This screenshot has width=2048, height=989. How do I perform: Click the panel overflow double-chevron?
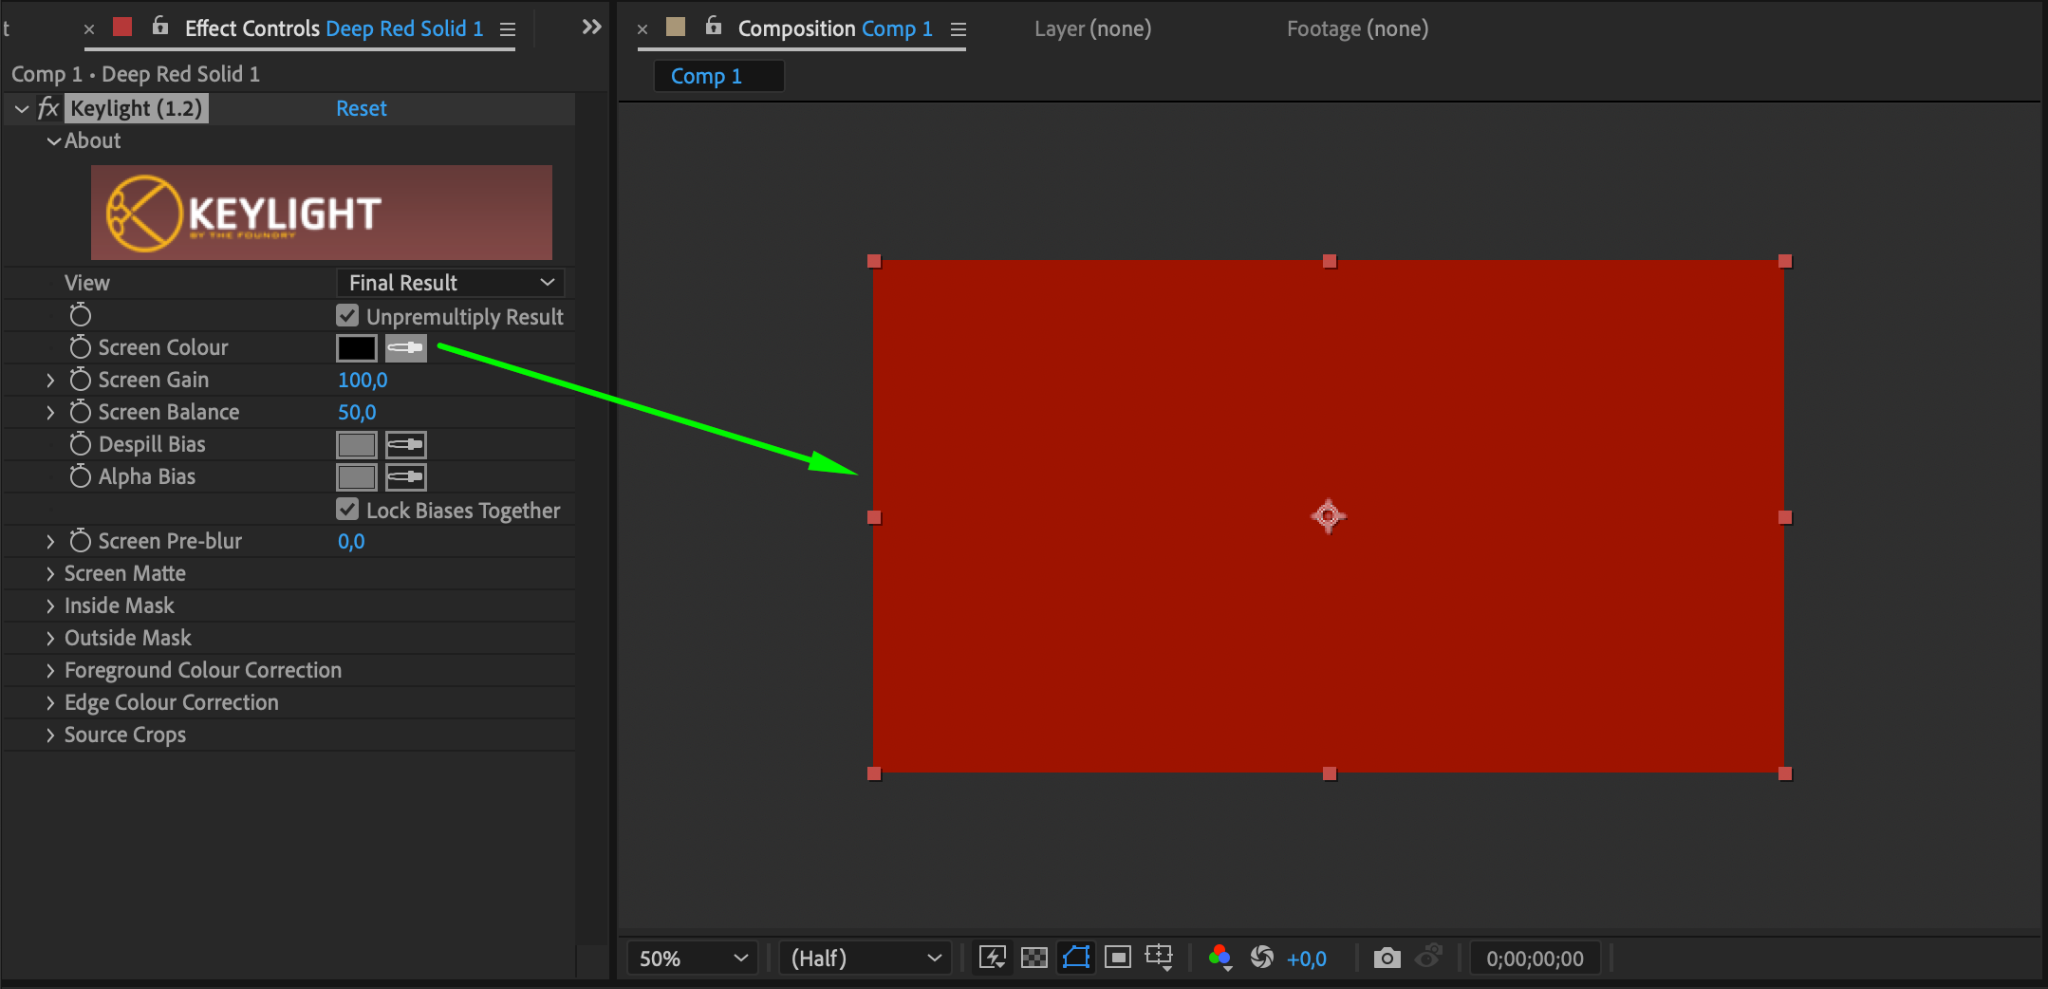pyautogui.click(x=592, y=27)
